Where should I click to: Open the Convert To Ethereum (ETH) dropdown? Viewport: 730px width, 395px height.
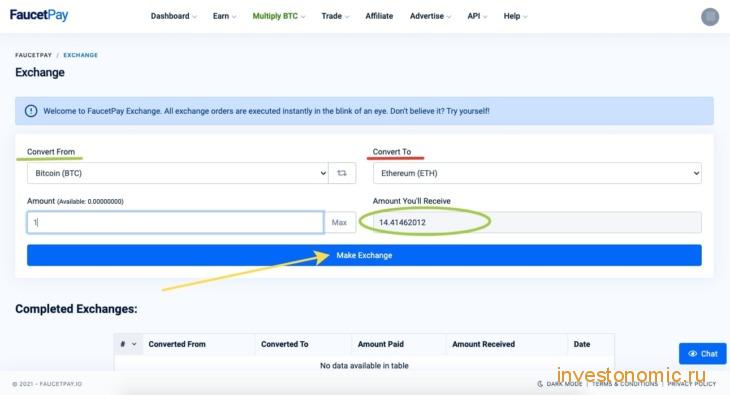coord(537,173)
